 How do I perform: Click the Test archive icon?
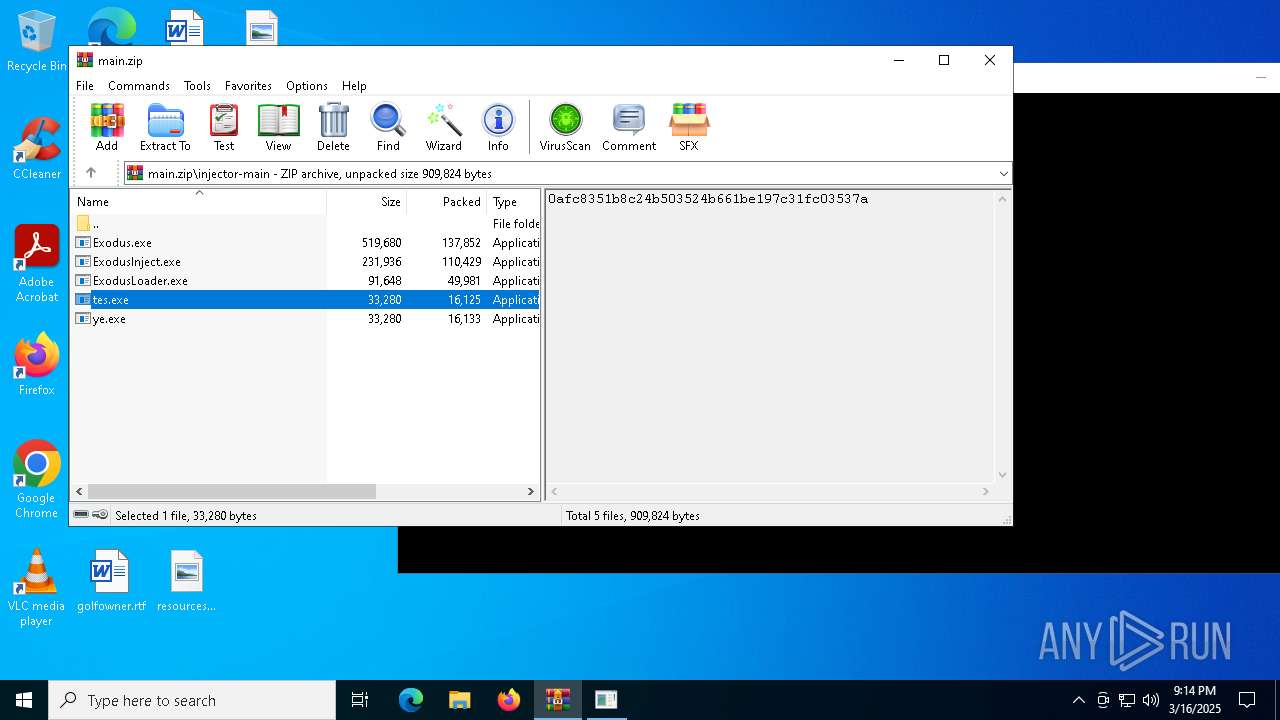[224, 127]
